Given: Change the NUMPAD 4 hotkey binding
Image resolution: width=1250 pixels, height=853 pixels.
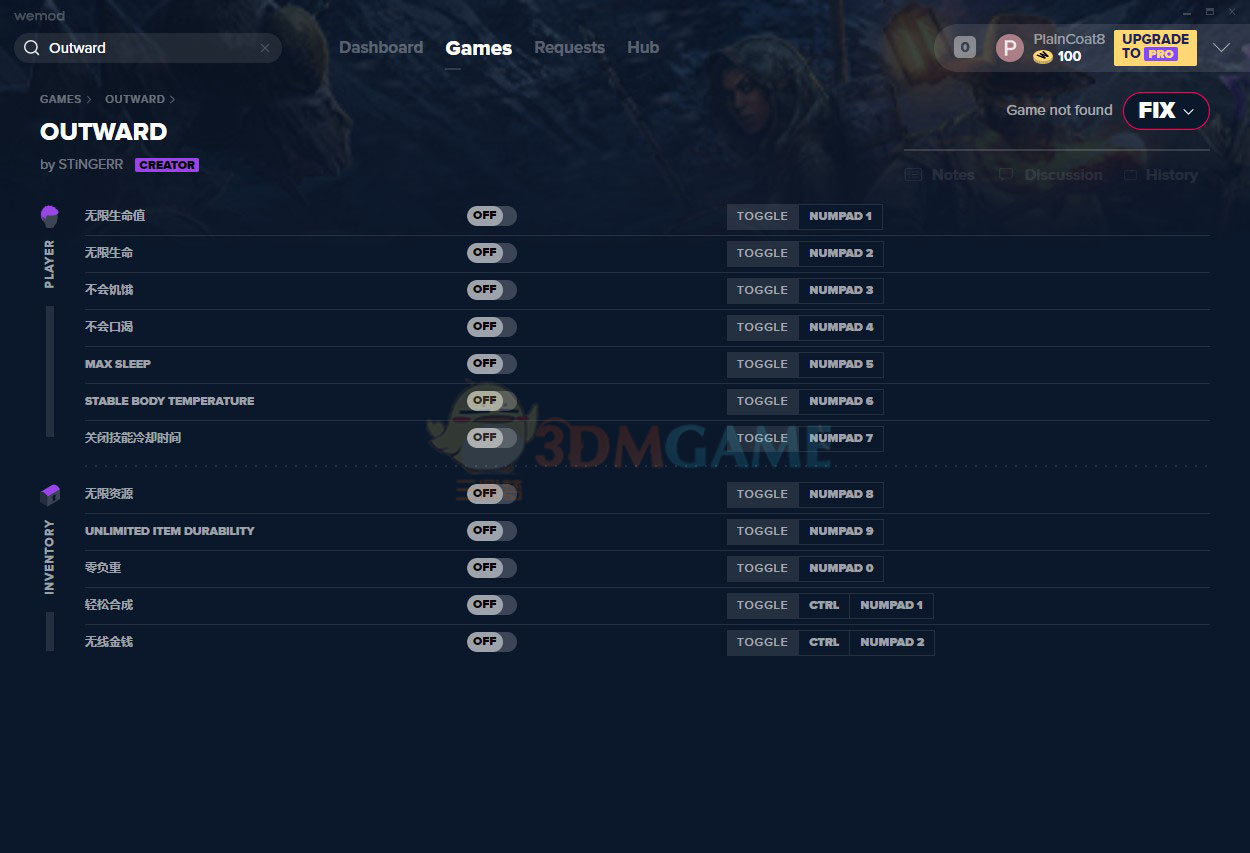Looking at the screenshot, I should point(841,327).
